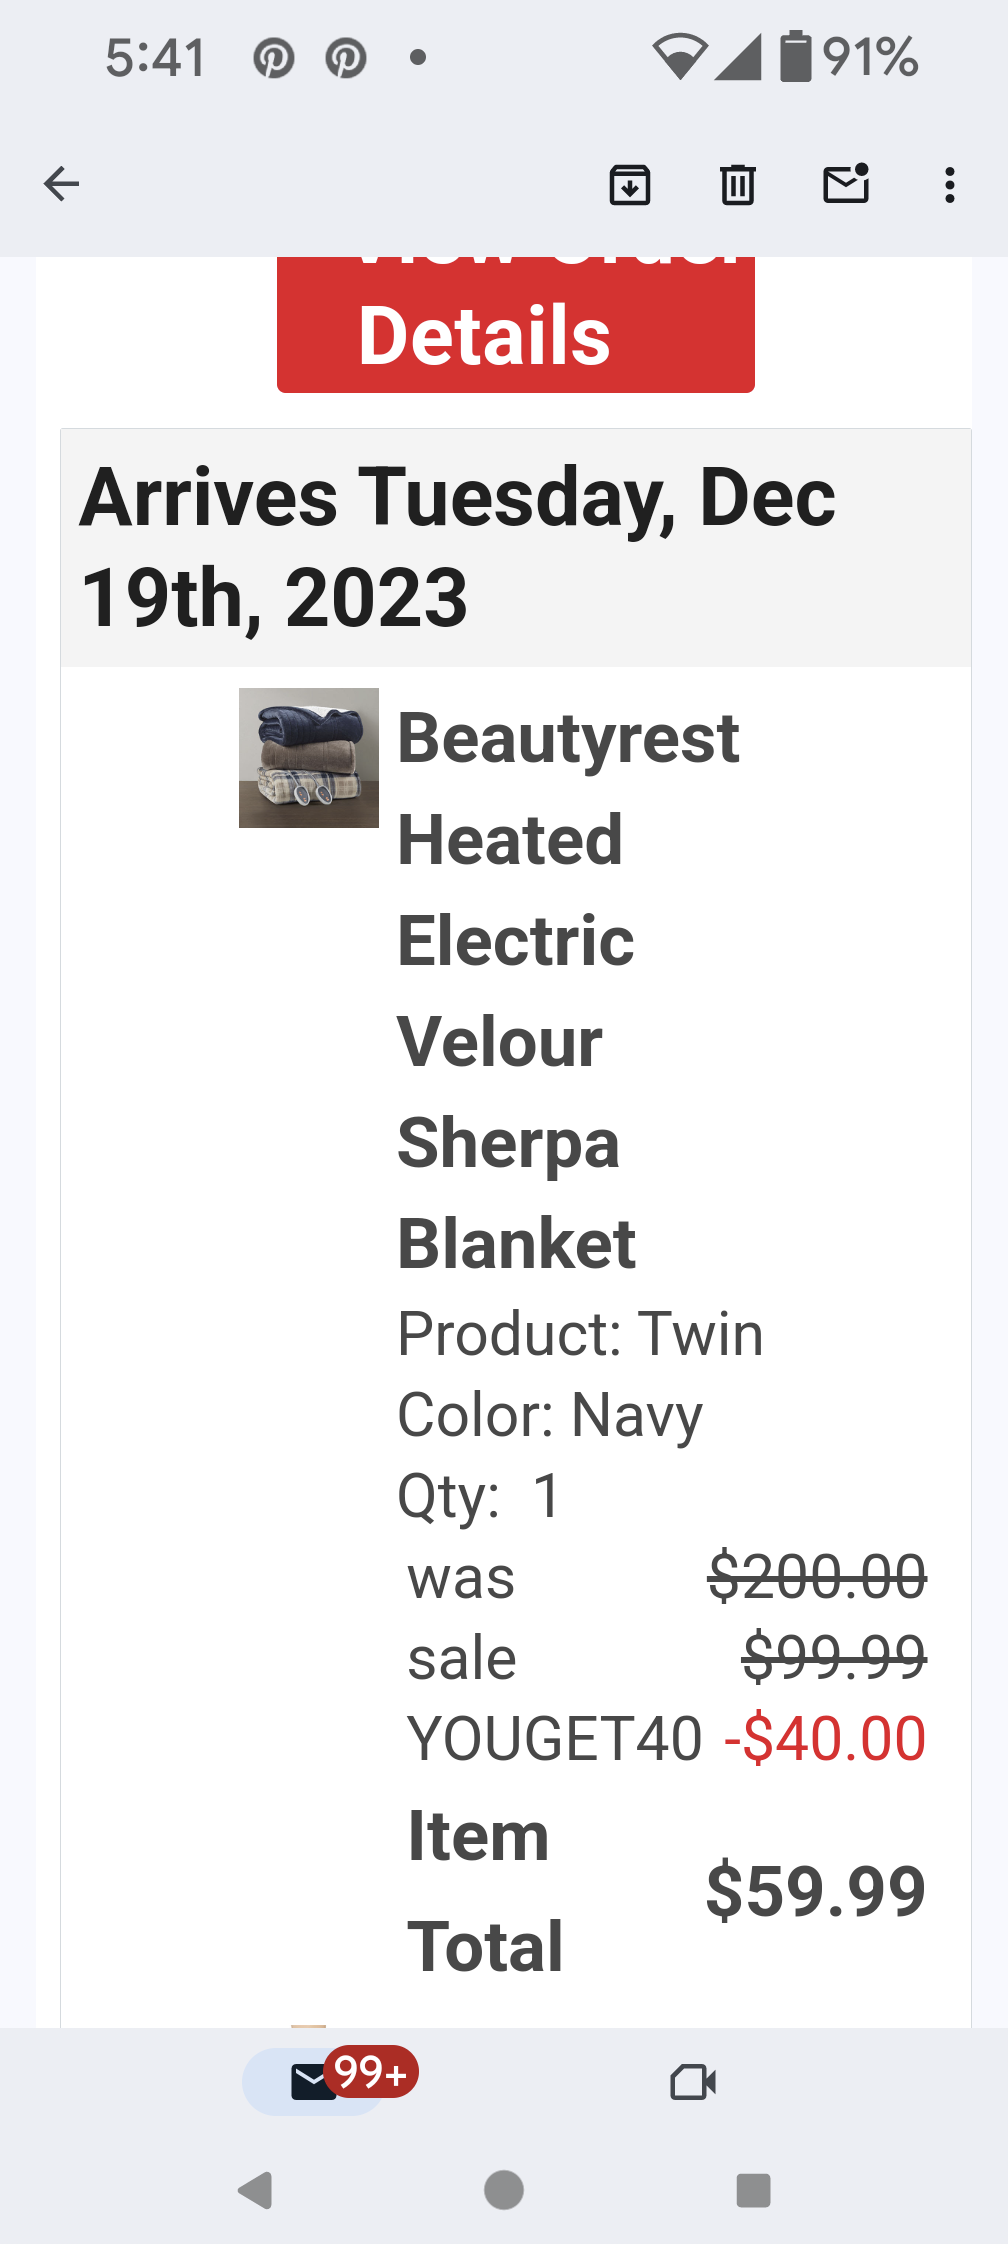Switch to the Mail tab with 99+ badge

pyautogui.click(x=314, y=2082)
